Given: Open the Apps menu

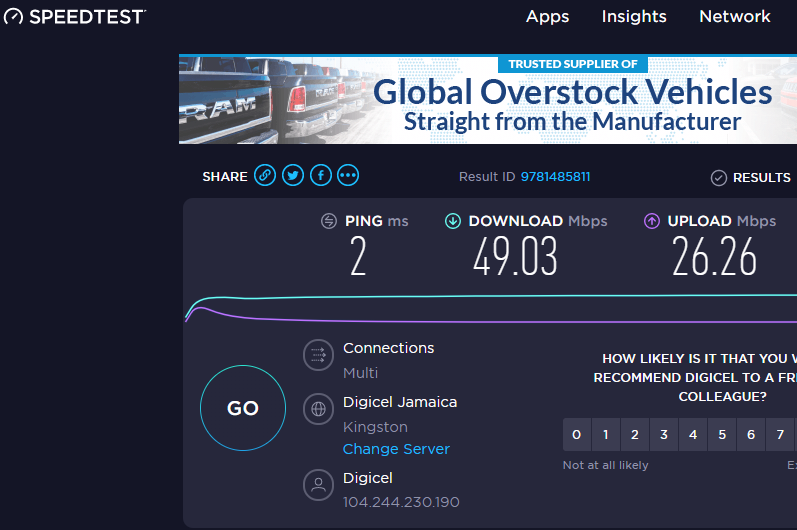Looking at the screenshot, I should coord(547,17).
